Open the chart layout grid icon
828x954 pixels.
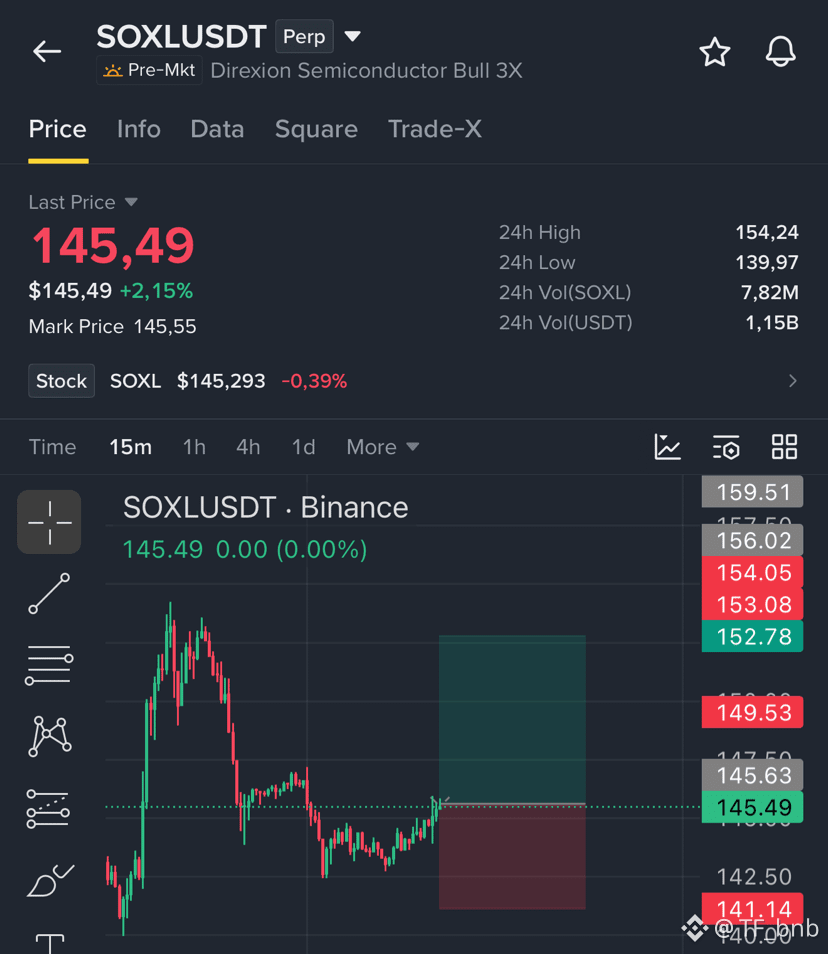pyautogui.click(x=784, y=447)
